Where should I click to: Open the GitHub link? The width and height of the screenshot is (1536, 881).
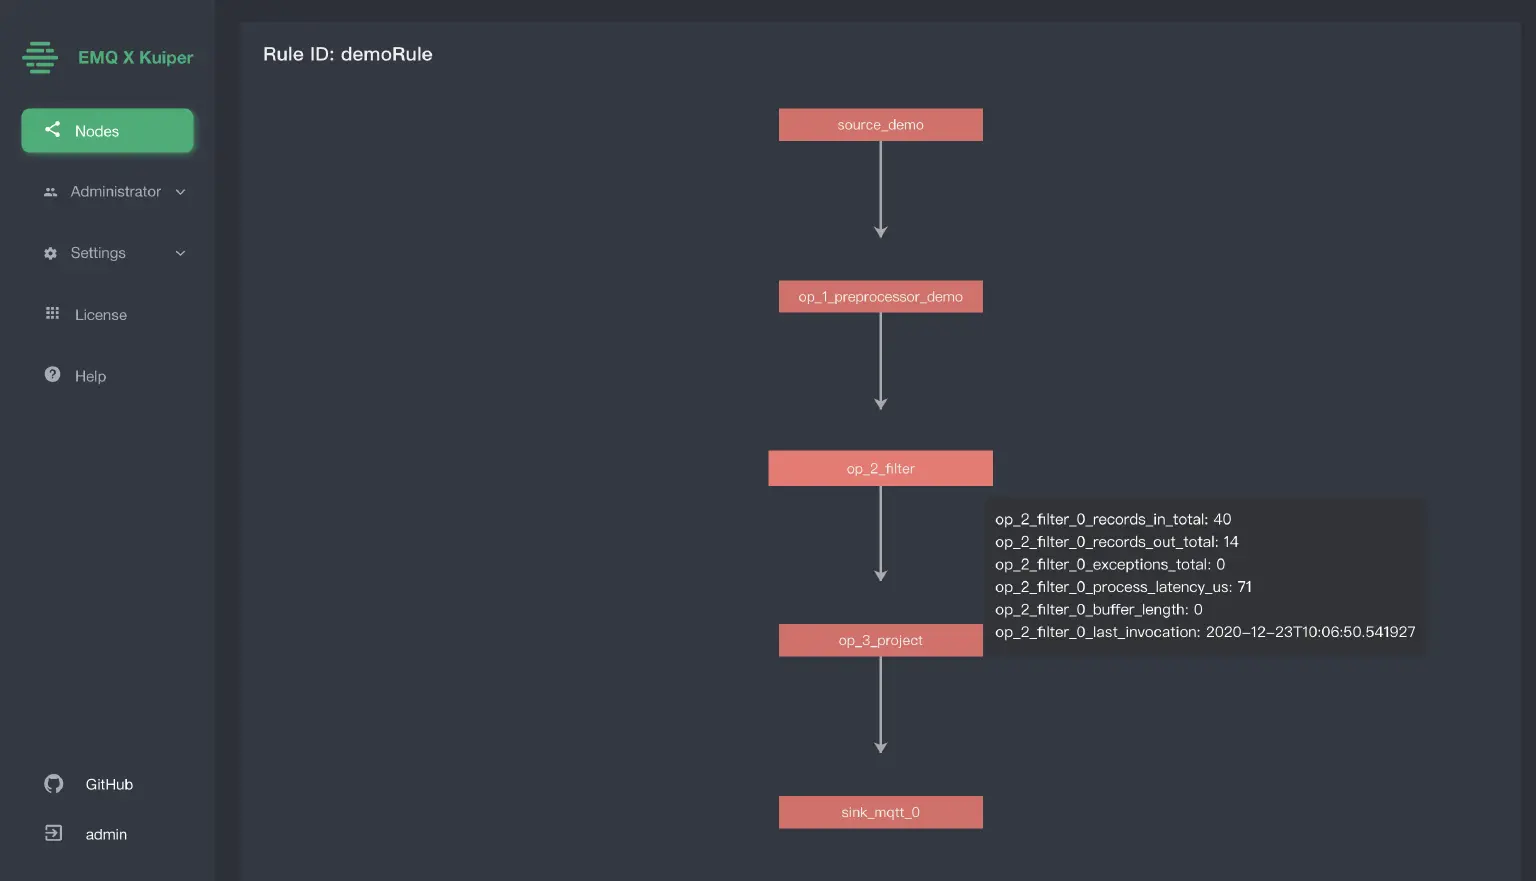[109, 785]
